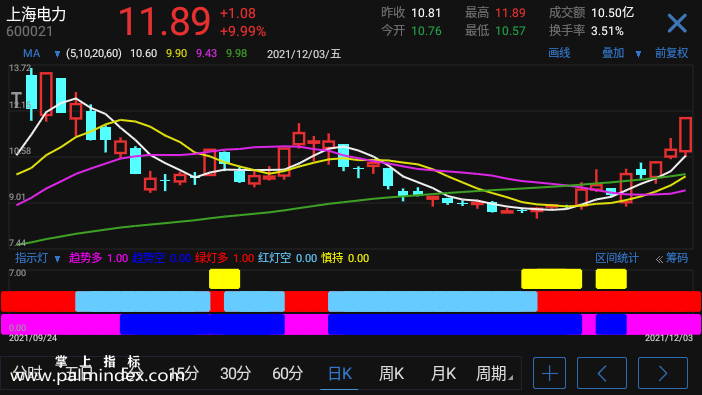Select the 30分 timeframe tab
The width and height of the screenshot is (702, 395).
(235, 373)
